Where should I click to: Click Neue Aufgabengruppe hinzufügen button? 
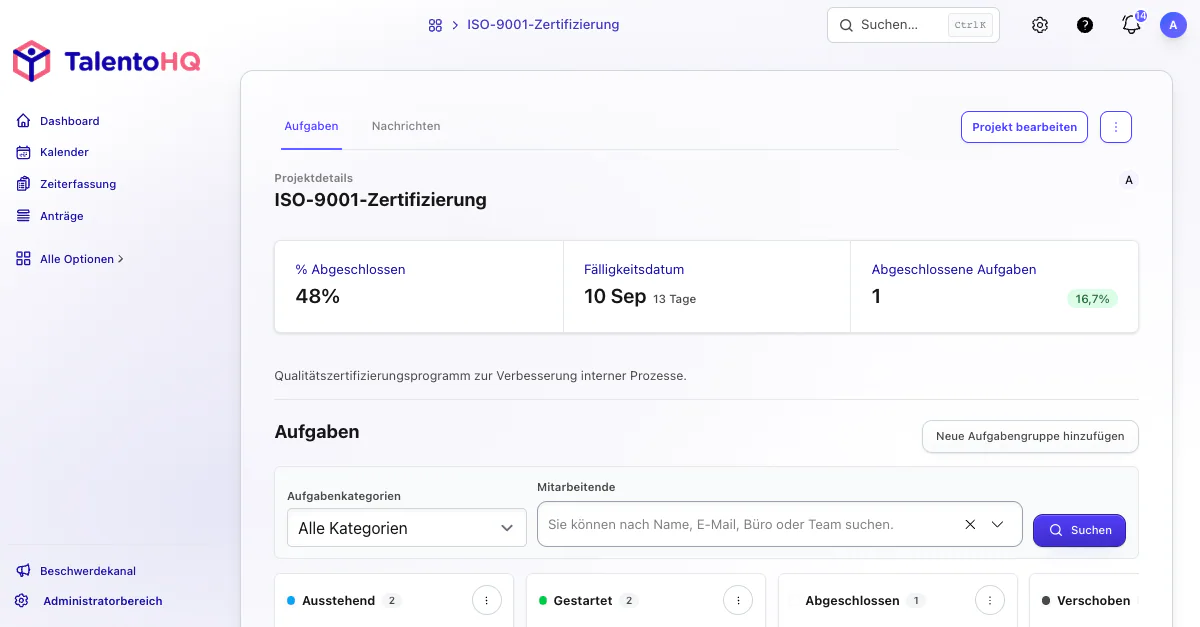[1030, 436]
